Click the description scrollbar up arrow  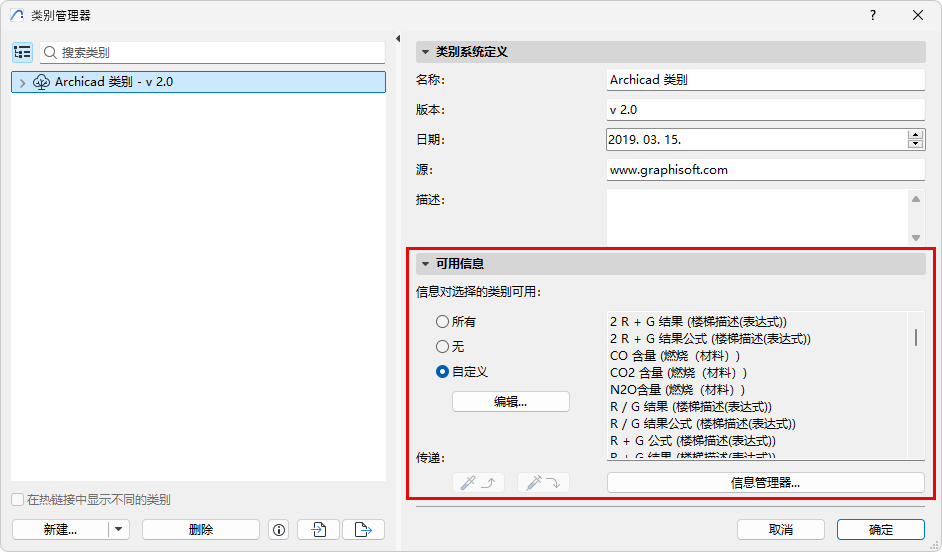[x=916, y=199]
